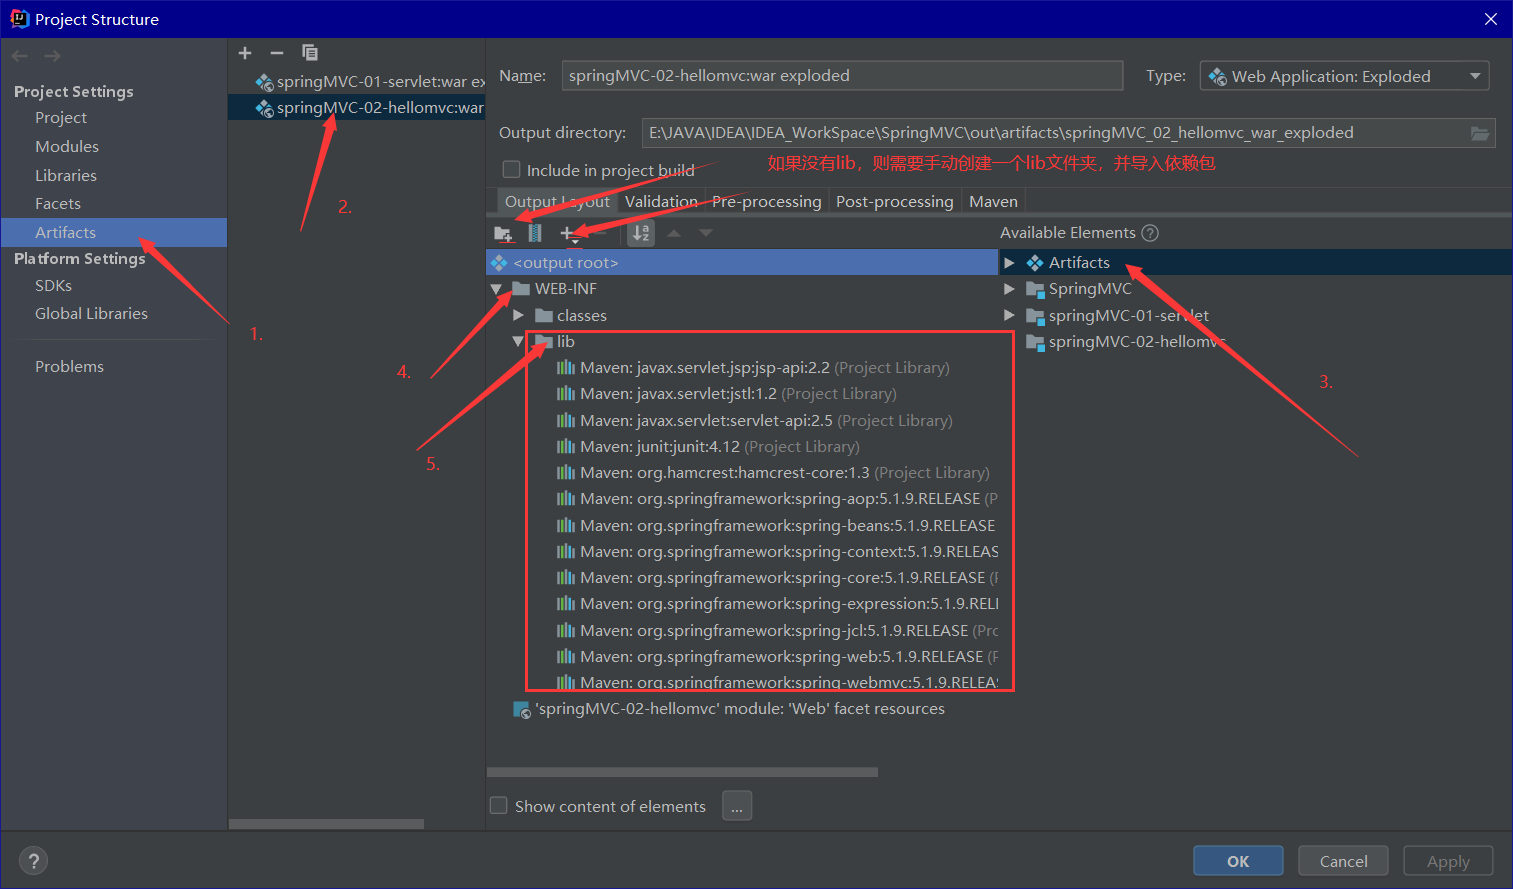Viewport: 1513px width, 889px height.
Task: Edit the artifact Name field
Action: coord(842,76)
